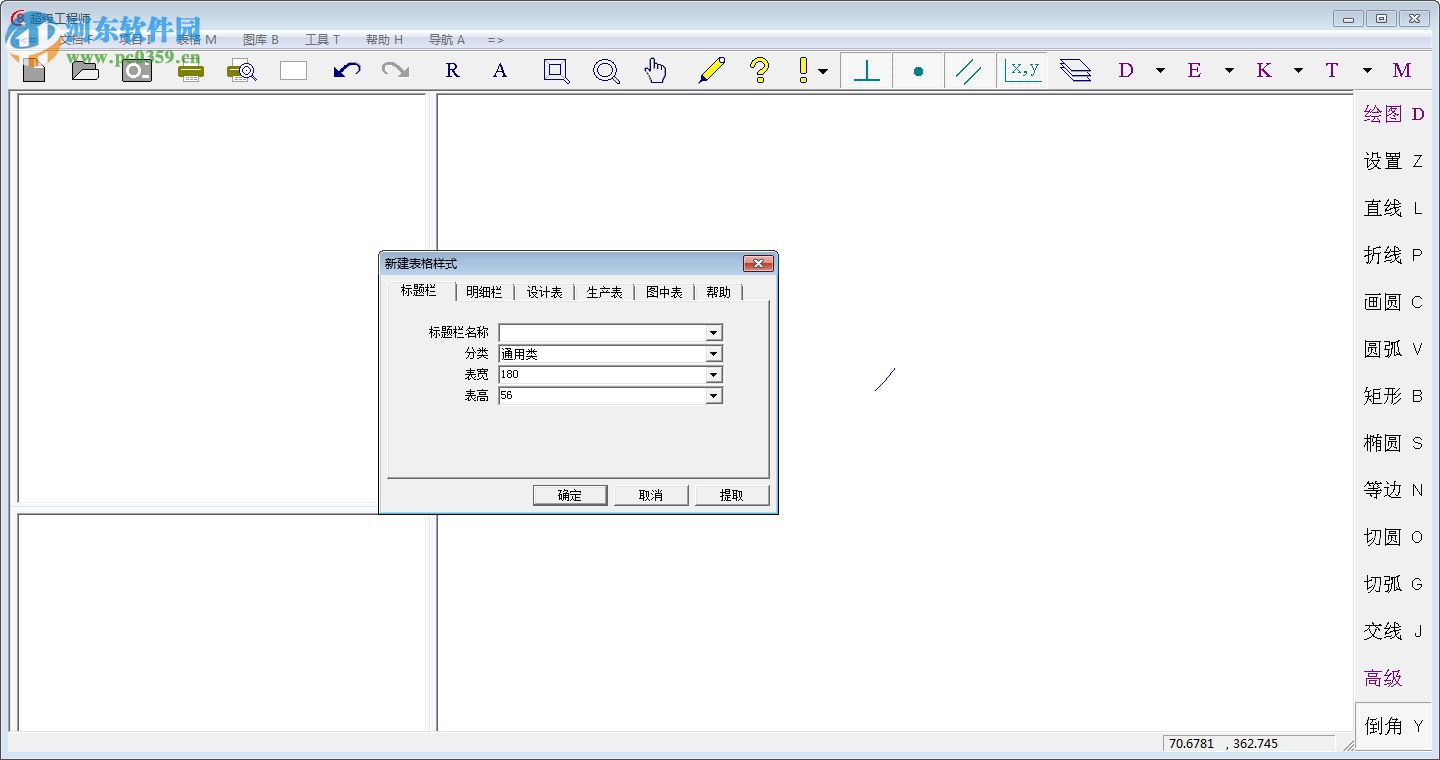1440x760 pixels.
Task: Switch to the 明细栏 tab
Action: 484,292
